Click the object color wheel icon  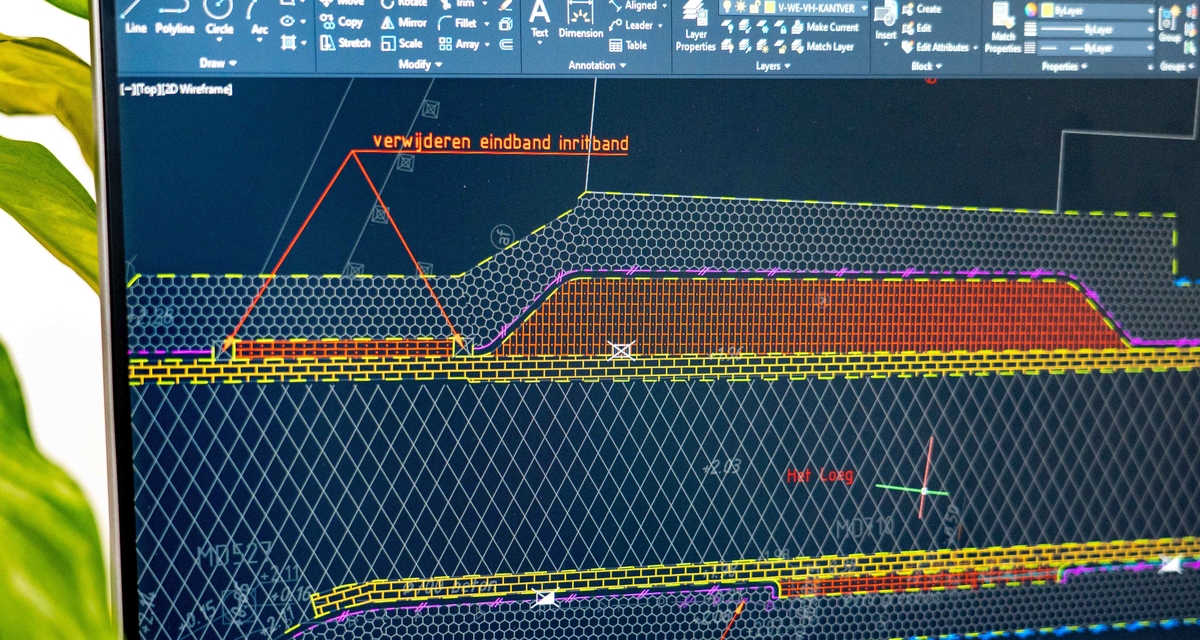pos(1030,10)
